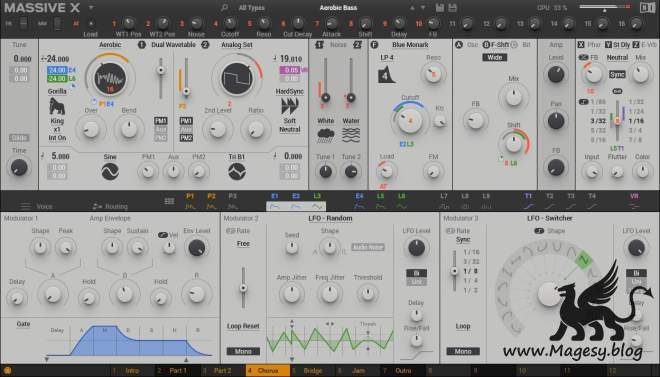This screenshot has width=660, height=377.
Task: Open the Massive X main menu arrow
Action: [x=91, y=8]
